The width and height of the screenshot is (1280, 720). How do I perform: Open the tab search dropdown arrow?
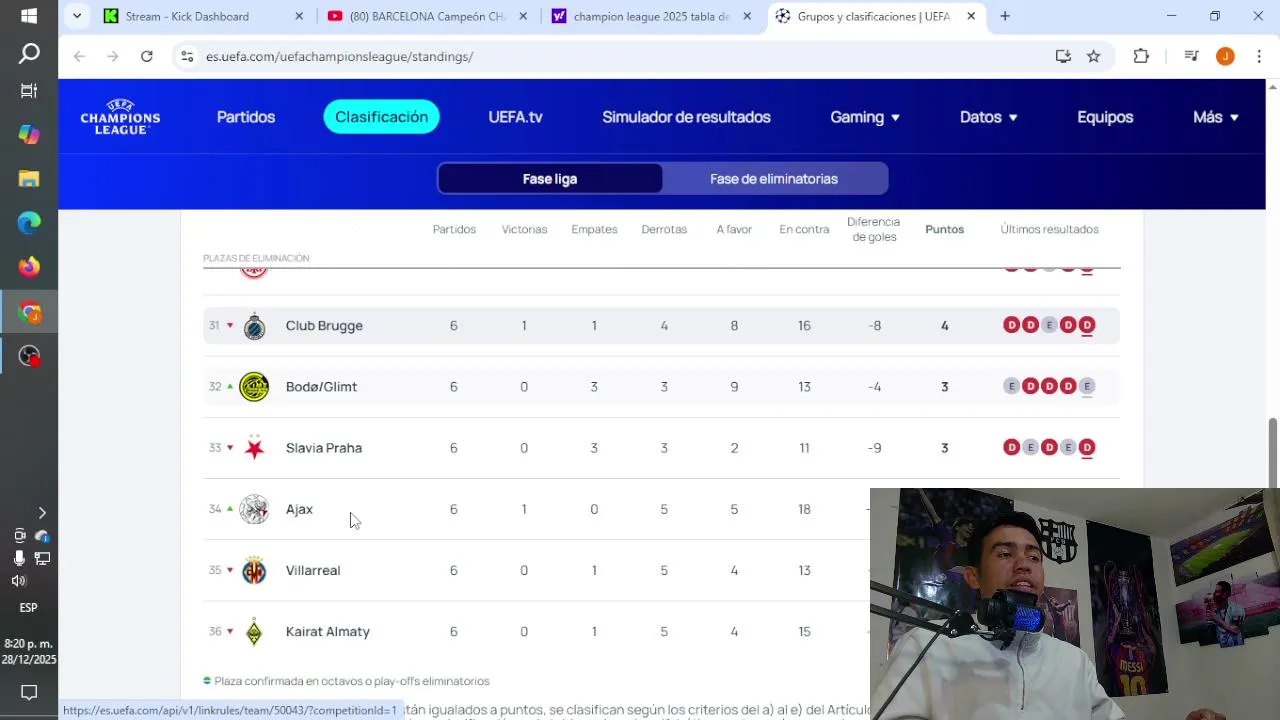coord(77,16)
